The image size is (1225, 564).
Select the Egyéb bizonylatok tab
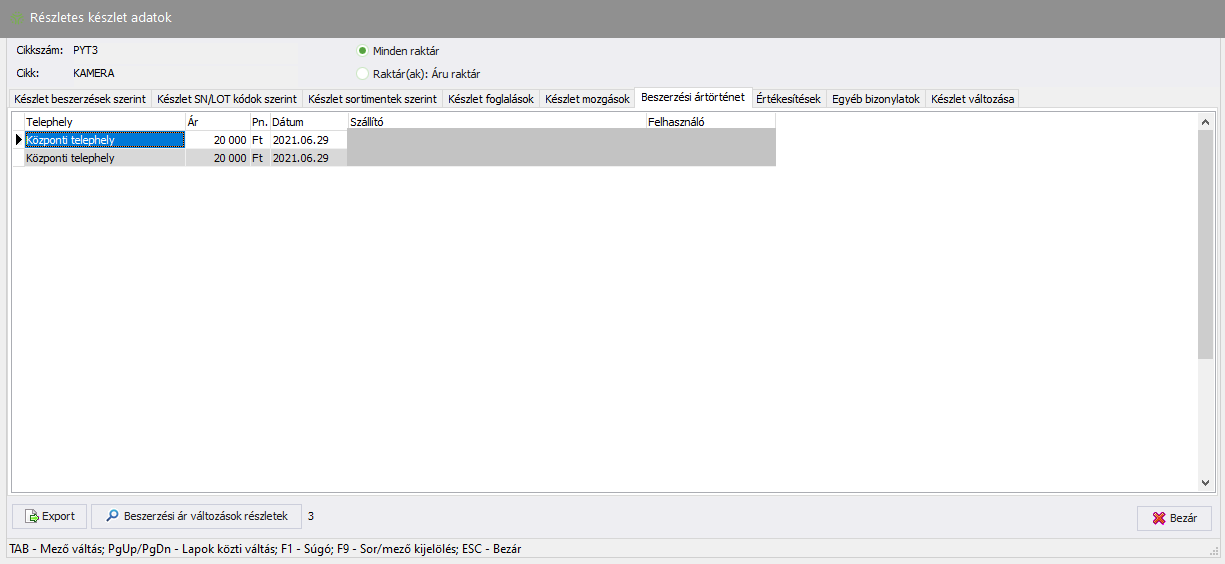[x=875, y=99]
